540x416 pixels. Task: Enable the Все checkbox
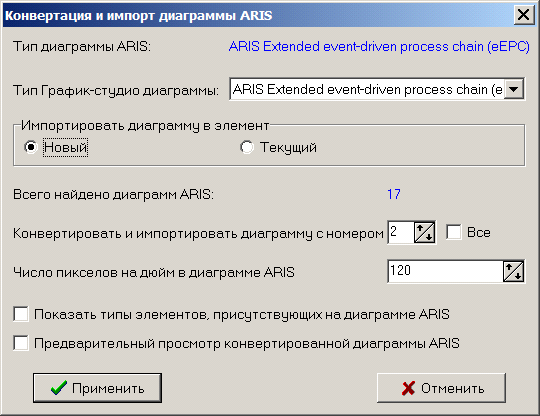(454, 232)
